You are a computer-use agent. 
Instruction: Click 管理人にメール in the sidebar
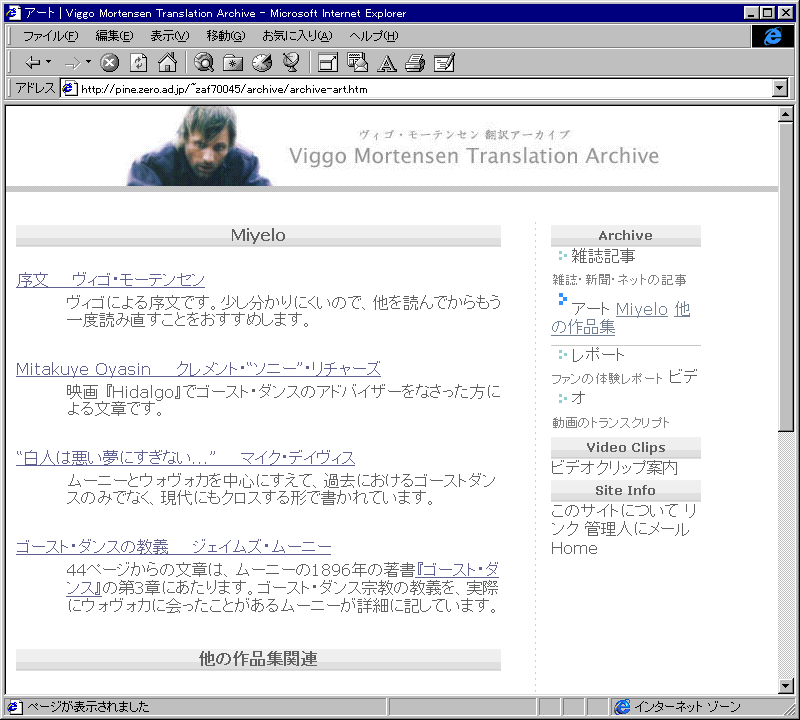(637, 529)
